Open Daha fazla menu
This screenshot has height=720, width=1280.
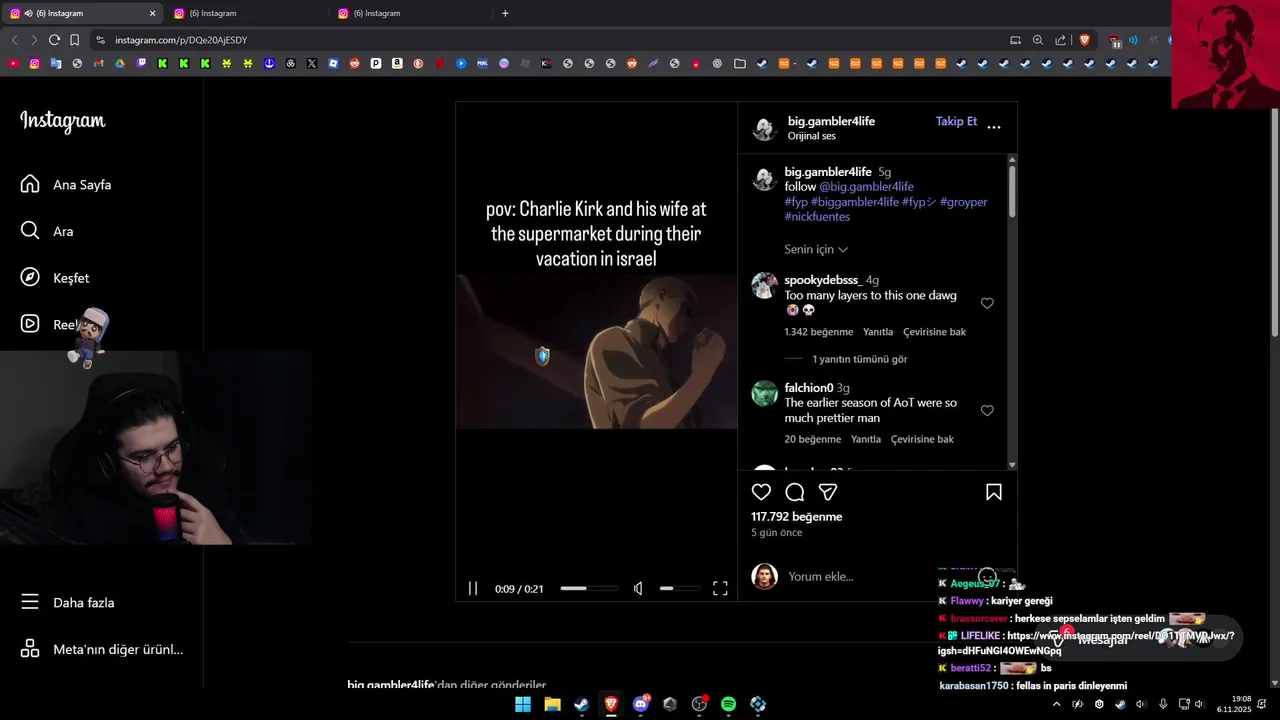coord(68,603)
